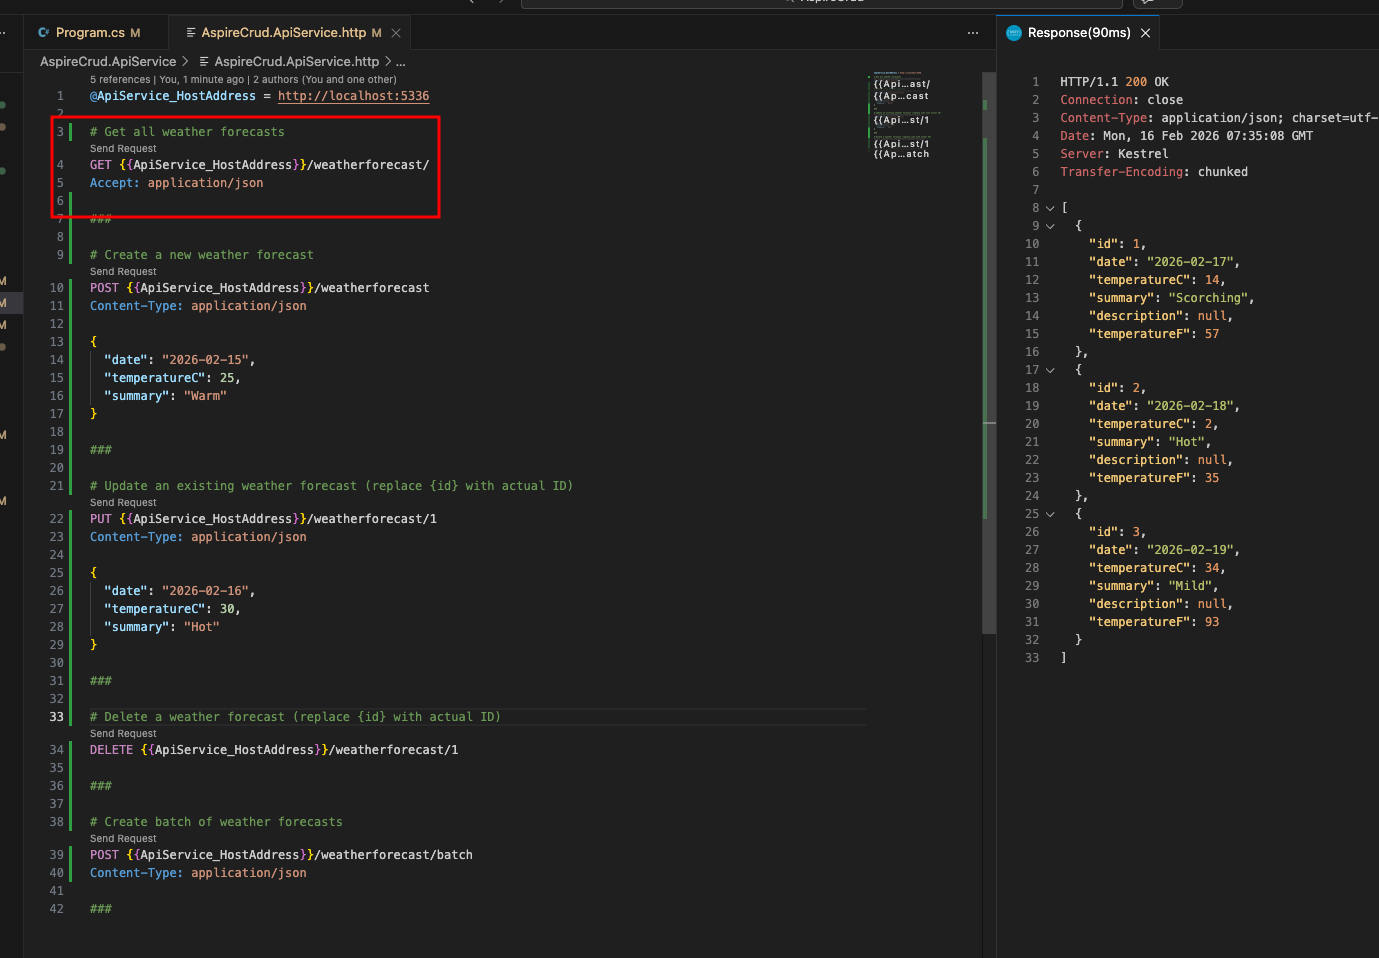Fold the second JSON object at line 17

(x=1050, y=370)
